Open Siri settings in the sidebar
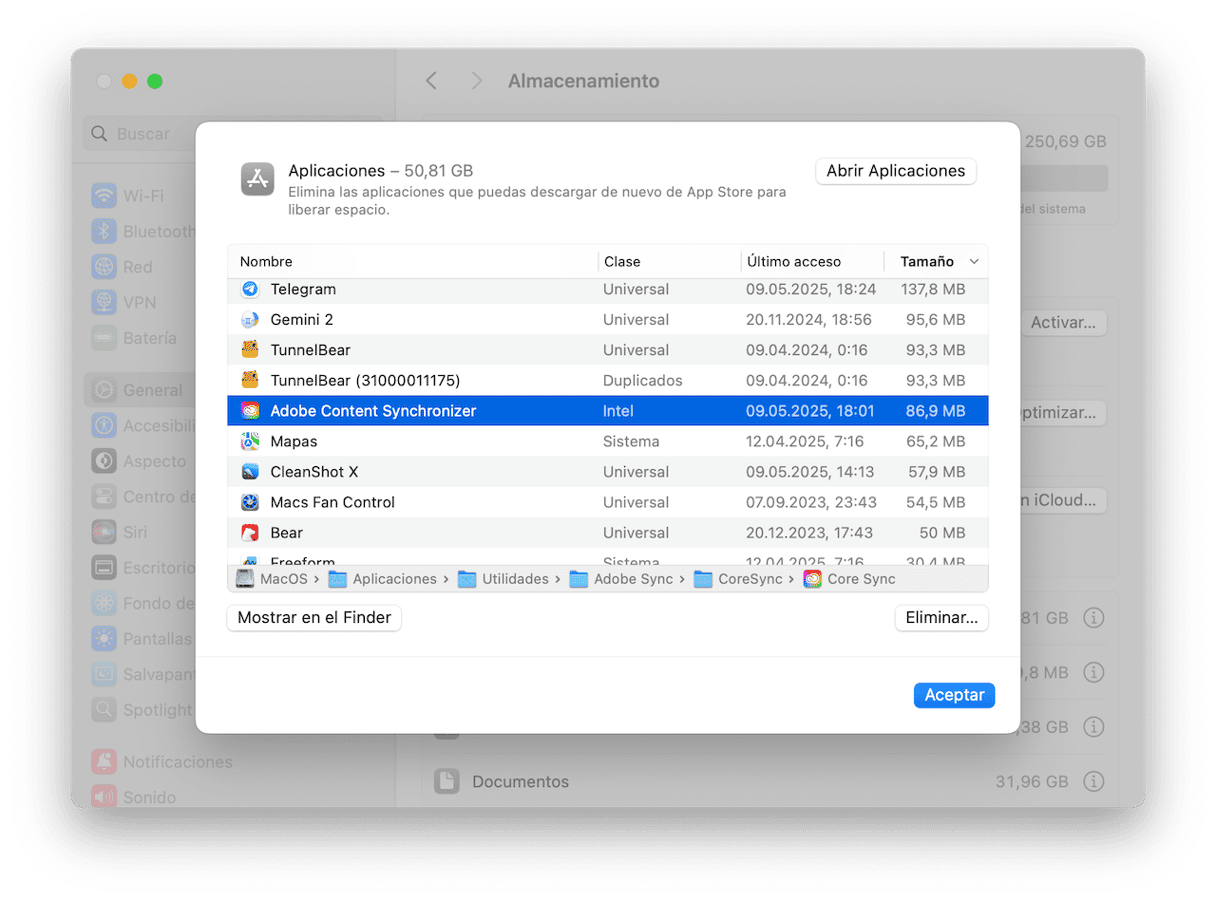The image size is (1216, 901). click(119, 533)
